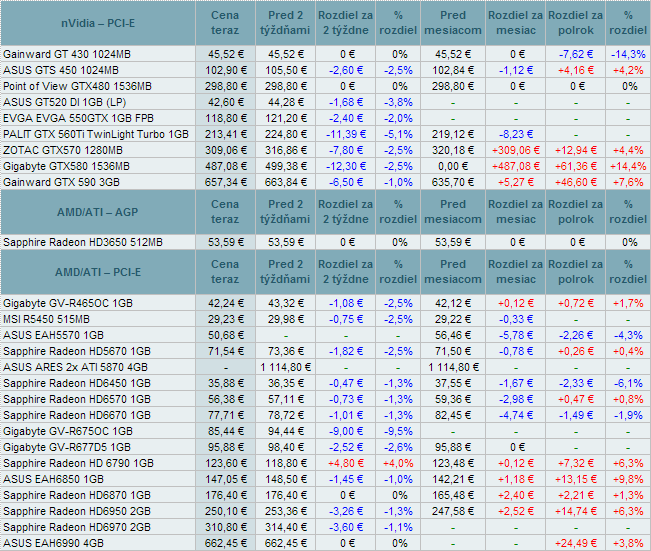This screenshot has height=551, width=651.
Task: Select the +487,08 € monthly difference cell
Action: coord(516,167)
